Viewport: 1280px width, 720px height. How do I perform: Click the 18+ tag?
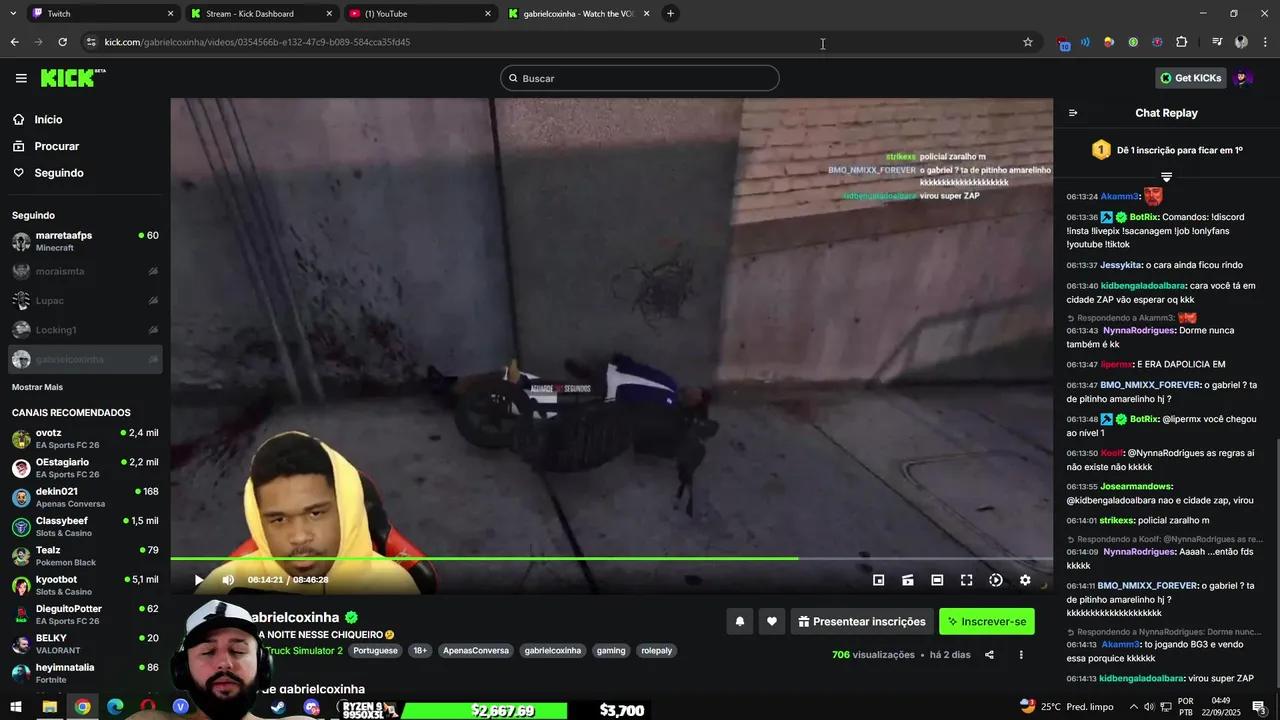coord(420,650)
